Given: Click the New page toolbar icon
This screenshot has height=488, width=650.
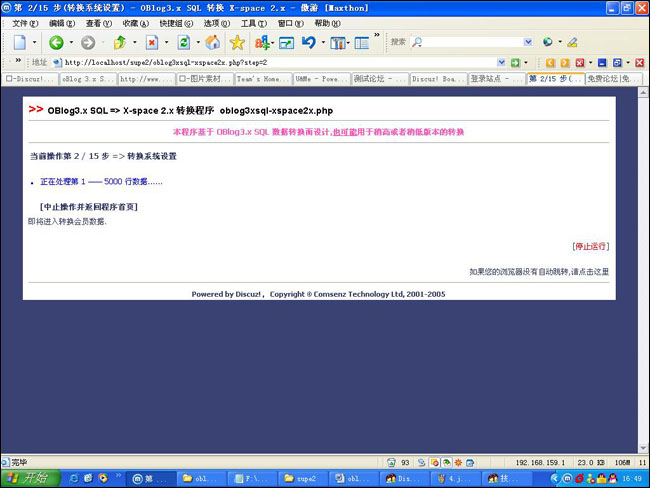Looking at the screenshot, I should [x=19, y=42].
